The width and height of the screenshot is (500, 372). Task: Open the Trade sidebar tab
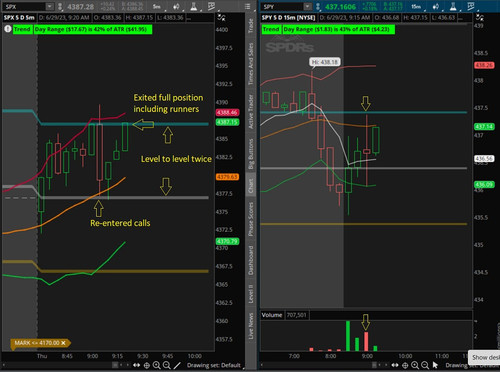tap(250, 26)
